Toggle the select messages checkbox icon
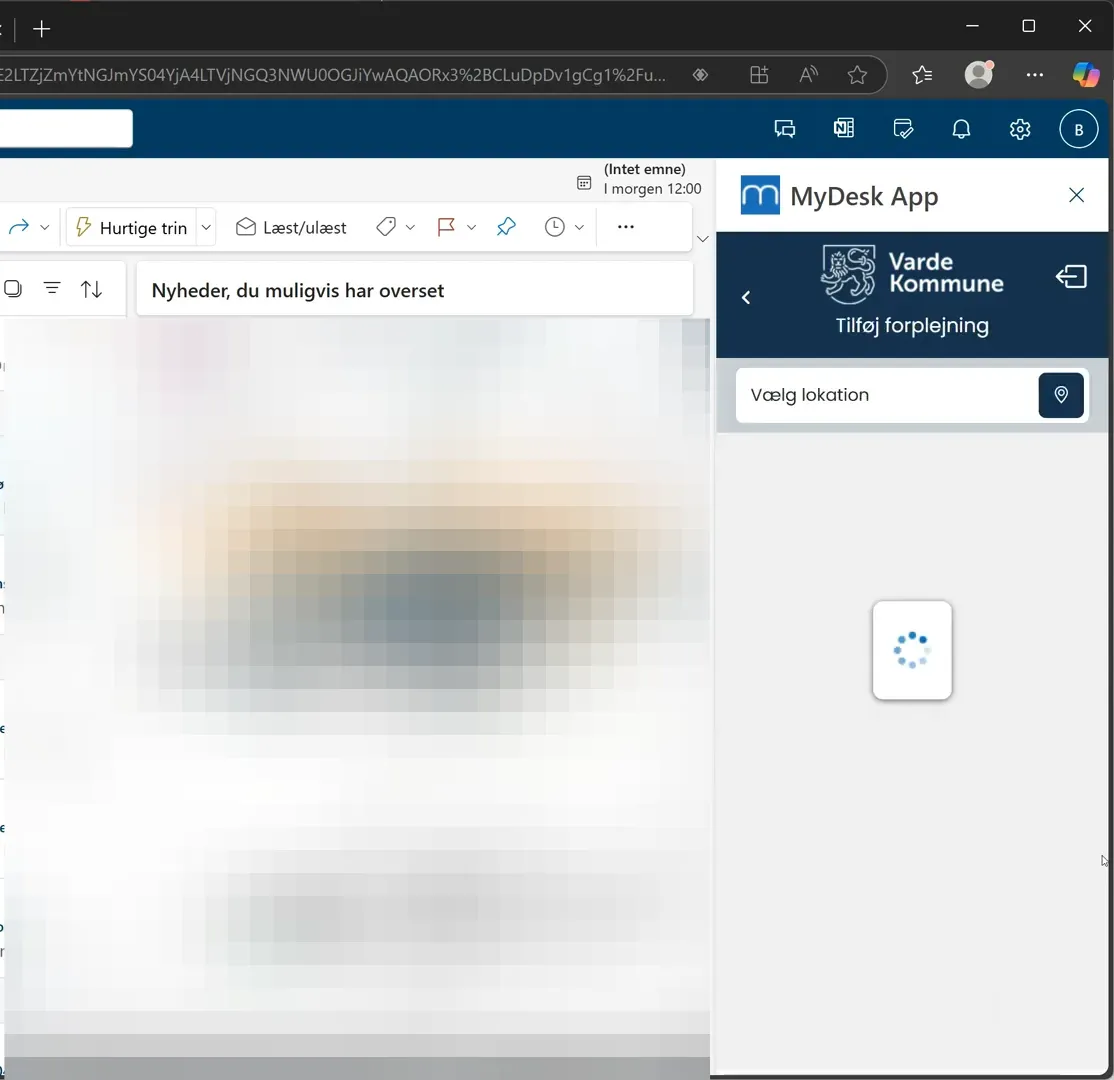Viewport: 1114px width, 1080px height. [13, 288]
